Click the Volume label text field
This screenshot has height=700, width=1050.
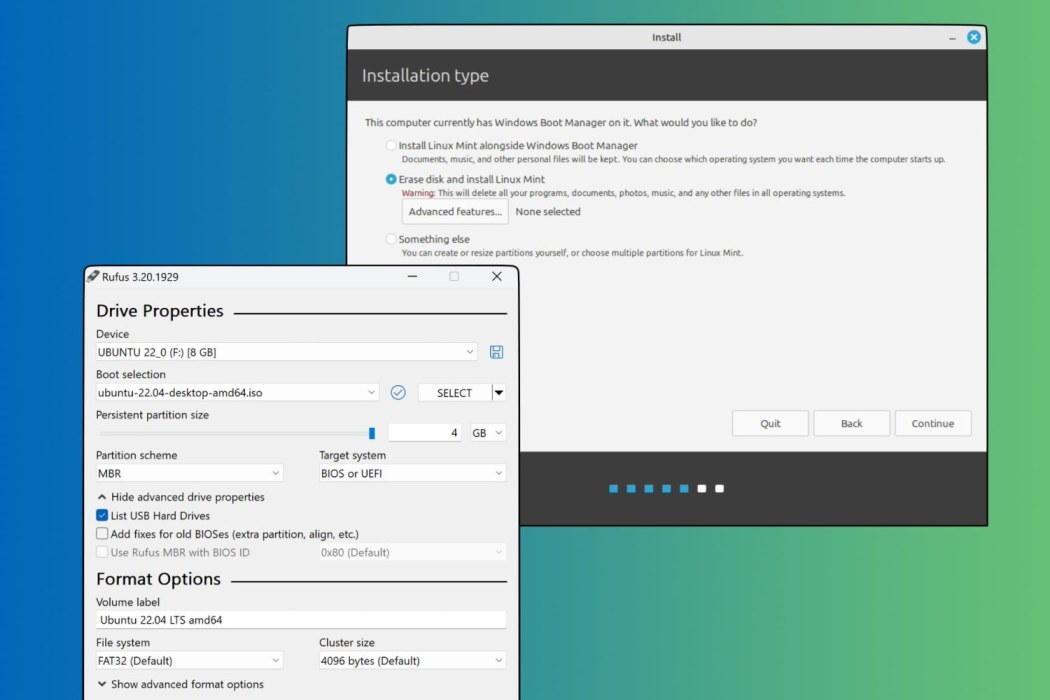(301, 620)
